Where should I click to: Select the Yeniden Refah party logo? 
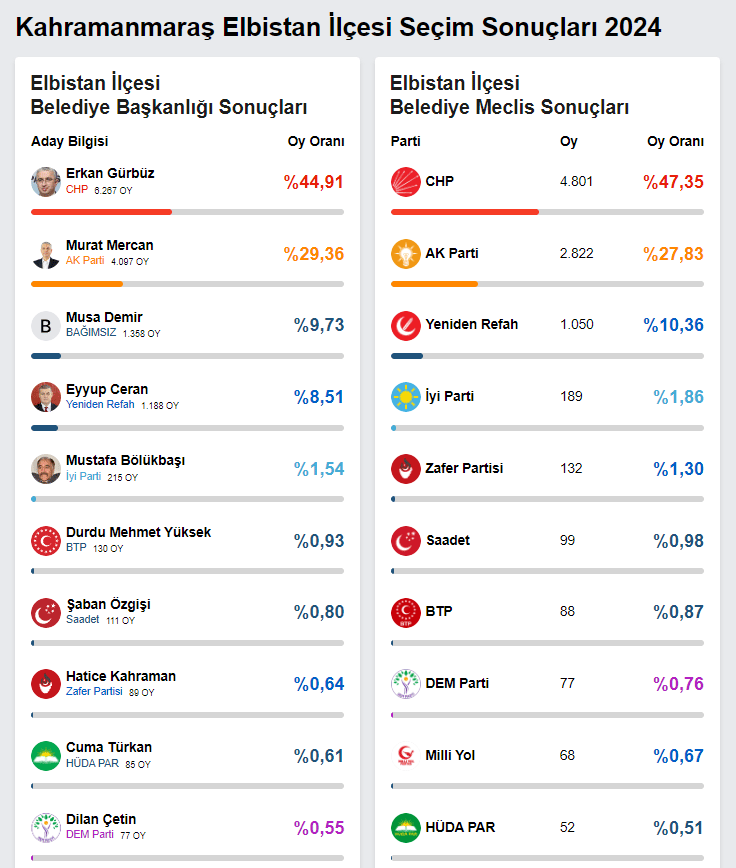click(406, 325)
